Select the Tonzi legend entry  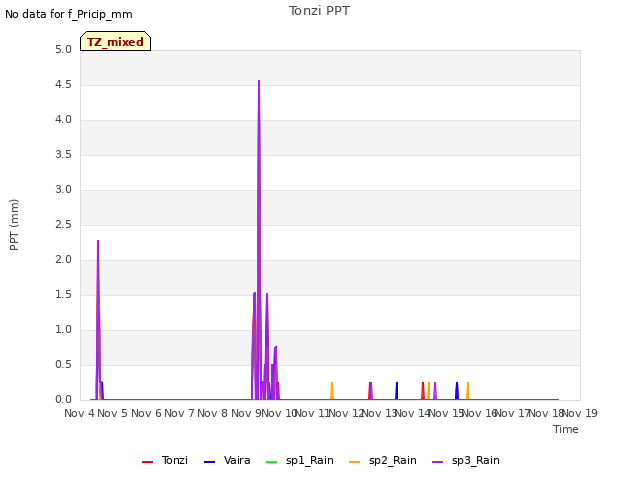pyautogui.click(x=165, y=460)
